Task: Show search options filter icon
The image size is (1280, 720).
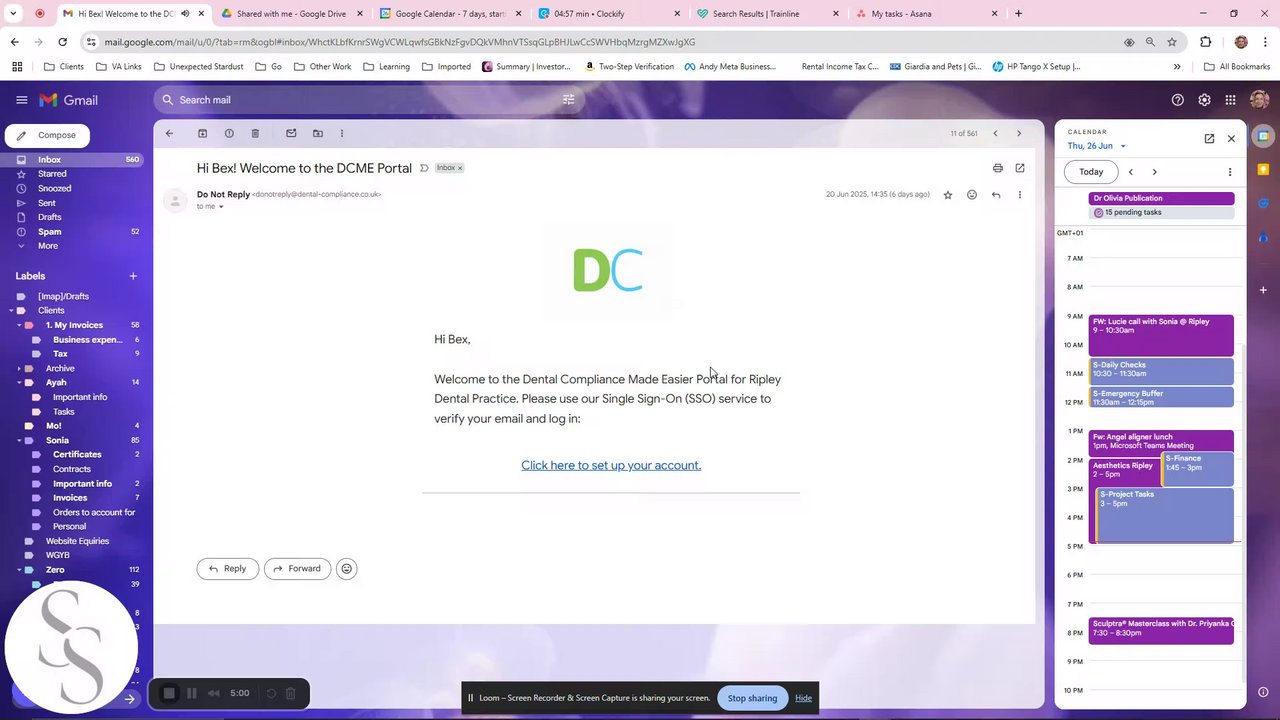Action: pyautogui.click(x=568, y=100)
